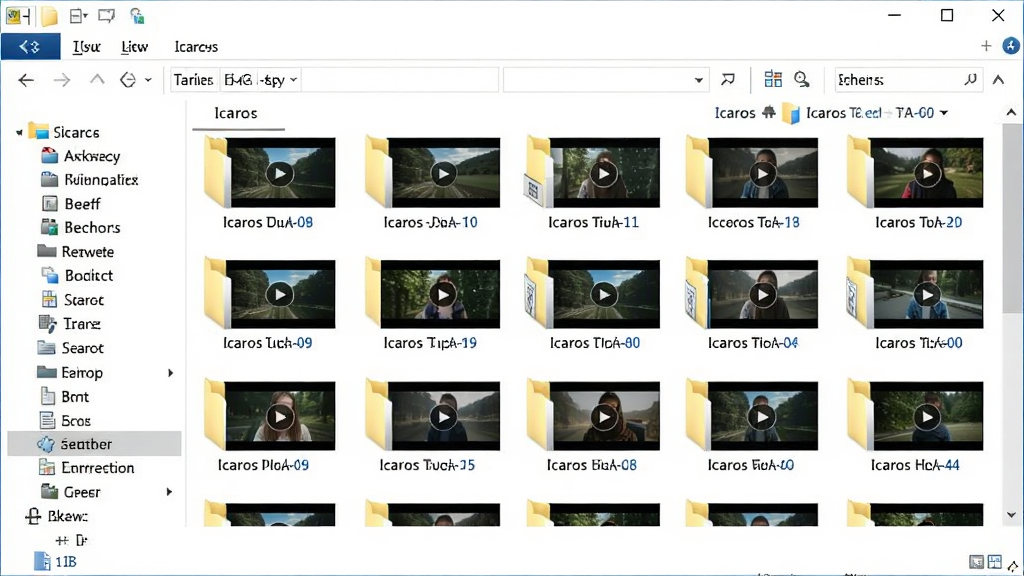The image size is (1024, 576).
Task: Open video folder Icaros TipA-19
Action: click(x=431, y=304)
